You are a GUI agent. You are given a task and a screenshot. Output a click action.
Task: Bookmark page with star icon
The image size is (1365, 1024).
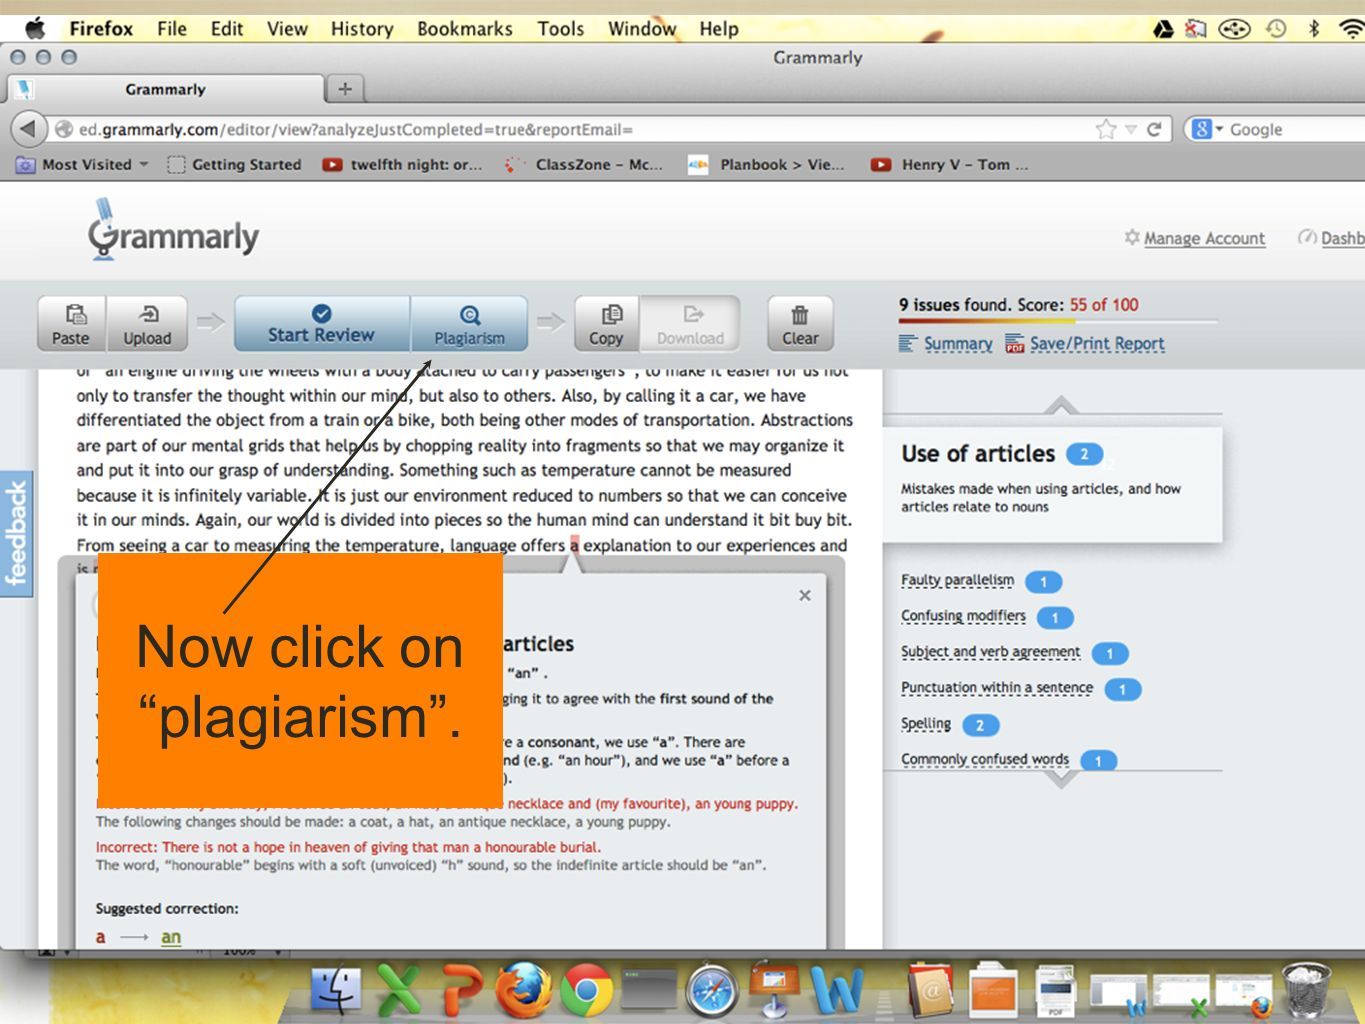(1106, 130)
